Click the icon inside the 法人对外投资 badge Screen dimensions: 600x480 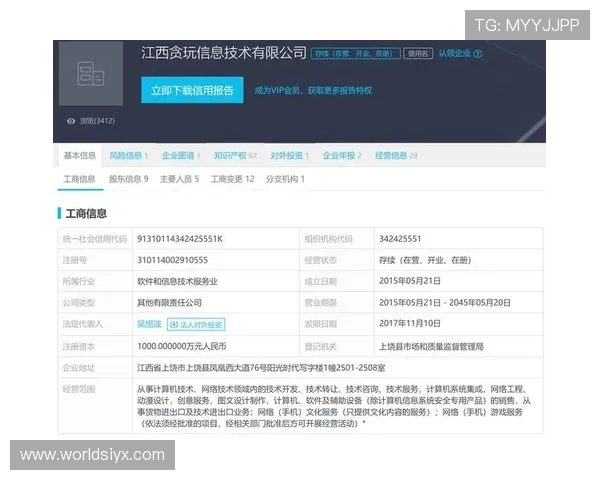[x=174, y=325]
